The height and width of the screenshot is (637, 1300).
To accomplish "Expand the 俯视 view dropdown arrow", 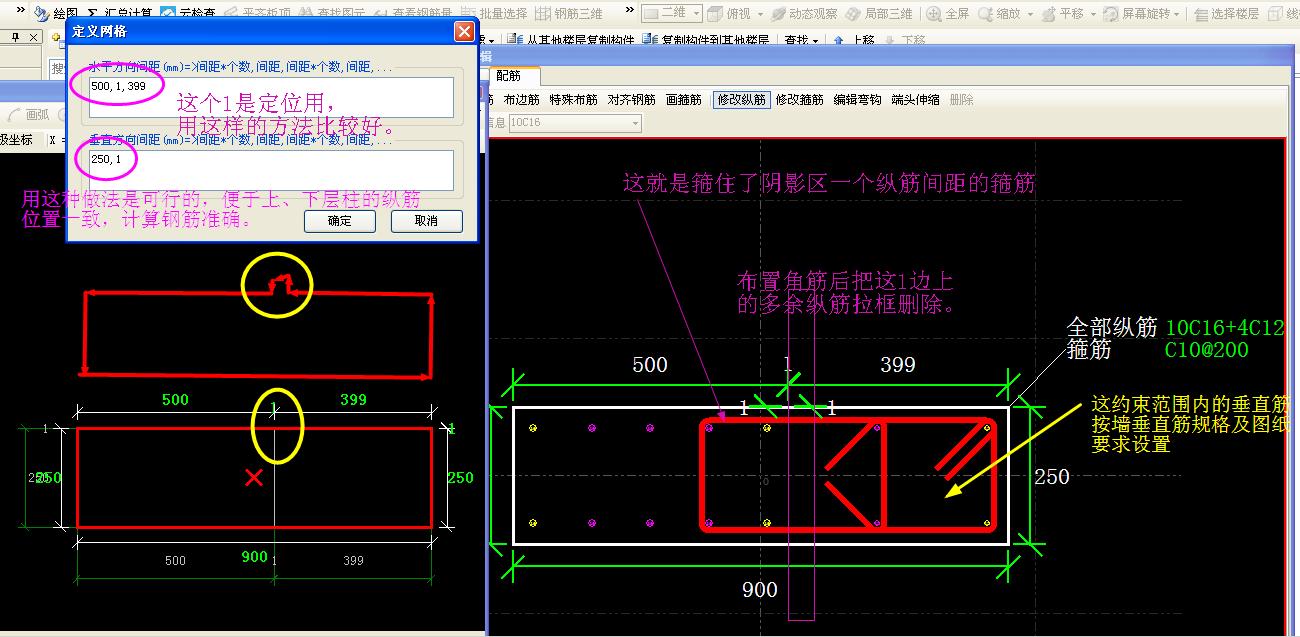I will 759,14.
